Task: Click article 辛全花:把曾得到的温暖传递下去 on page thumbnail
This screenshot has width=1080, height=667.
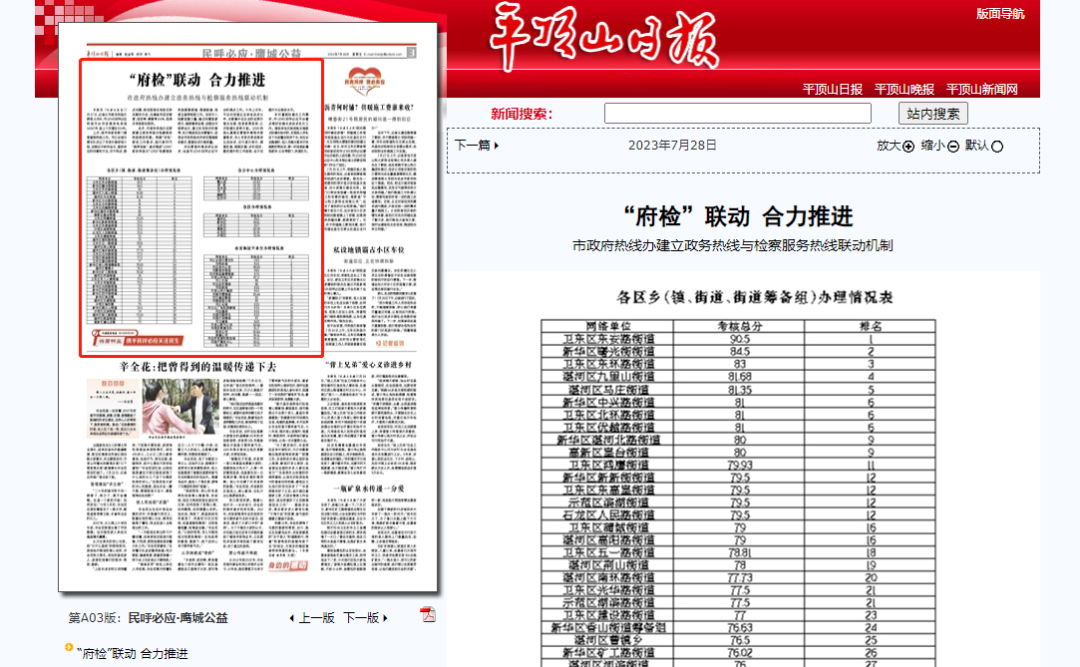Action: 198,367
